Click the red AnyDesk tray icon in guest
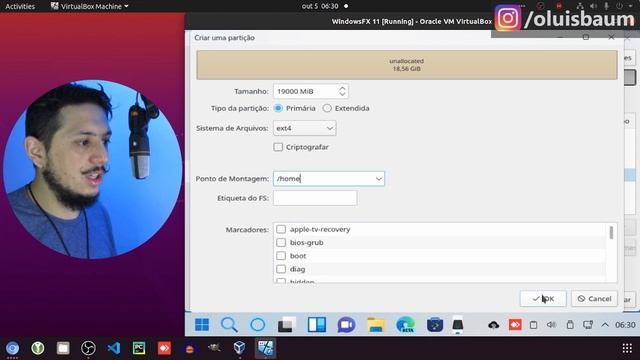 [x=515, y=325]
